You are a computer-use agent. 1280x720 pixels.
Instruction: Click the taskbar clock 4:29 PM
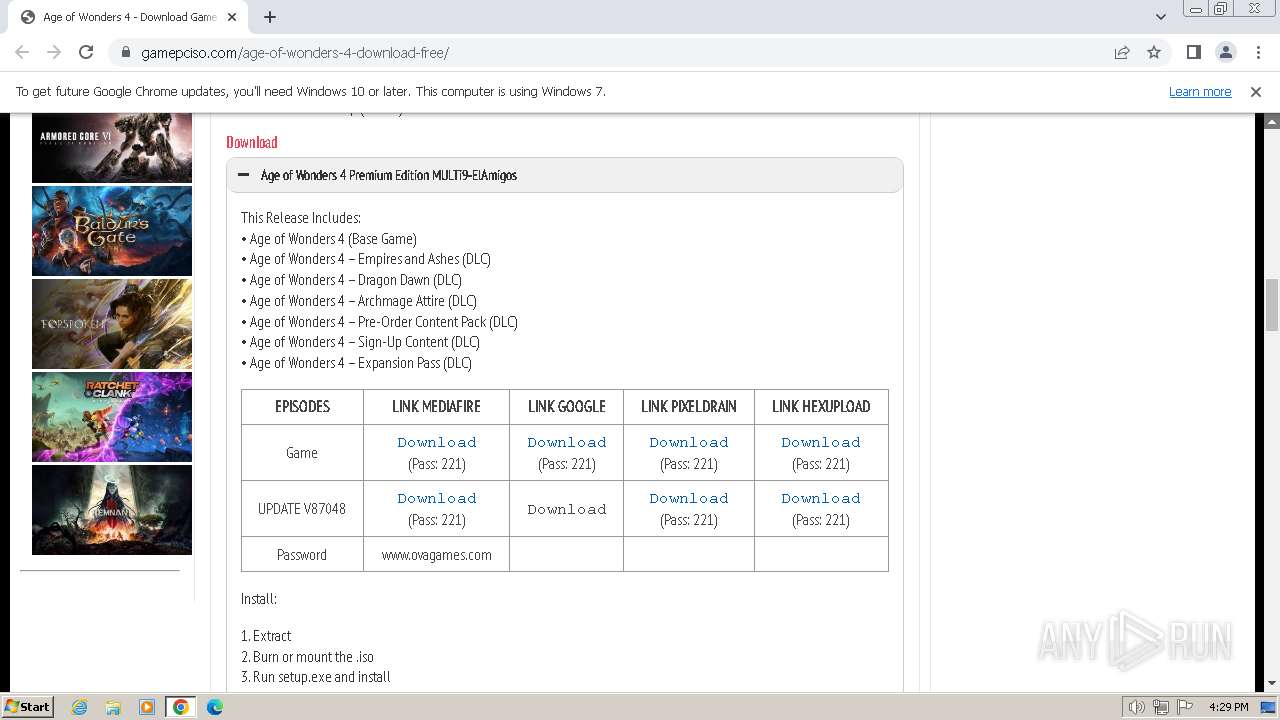(1228, 707)
